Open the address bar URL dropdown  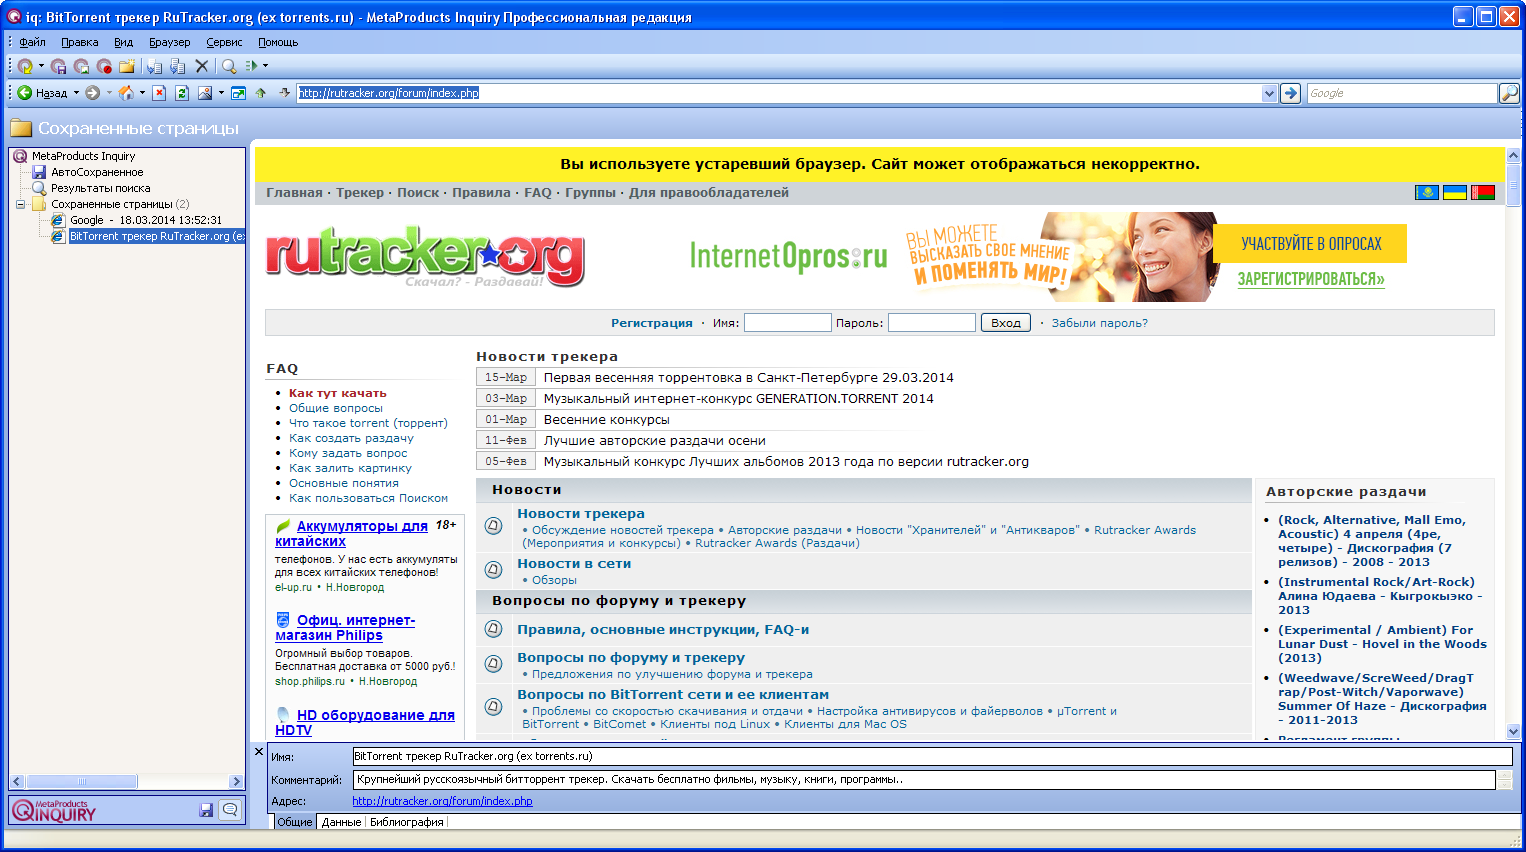(1269, 93)
